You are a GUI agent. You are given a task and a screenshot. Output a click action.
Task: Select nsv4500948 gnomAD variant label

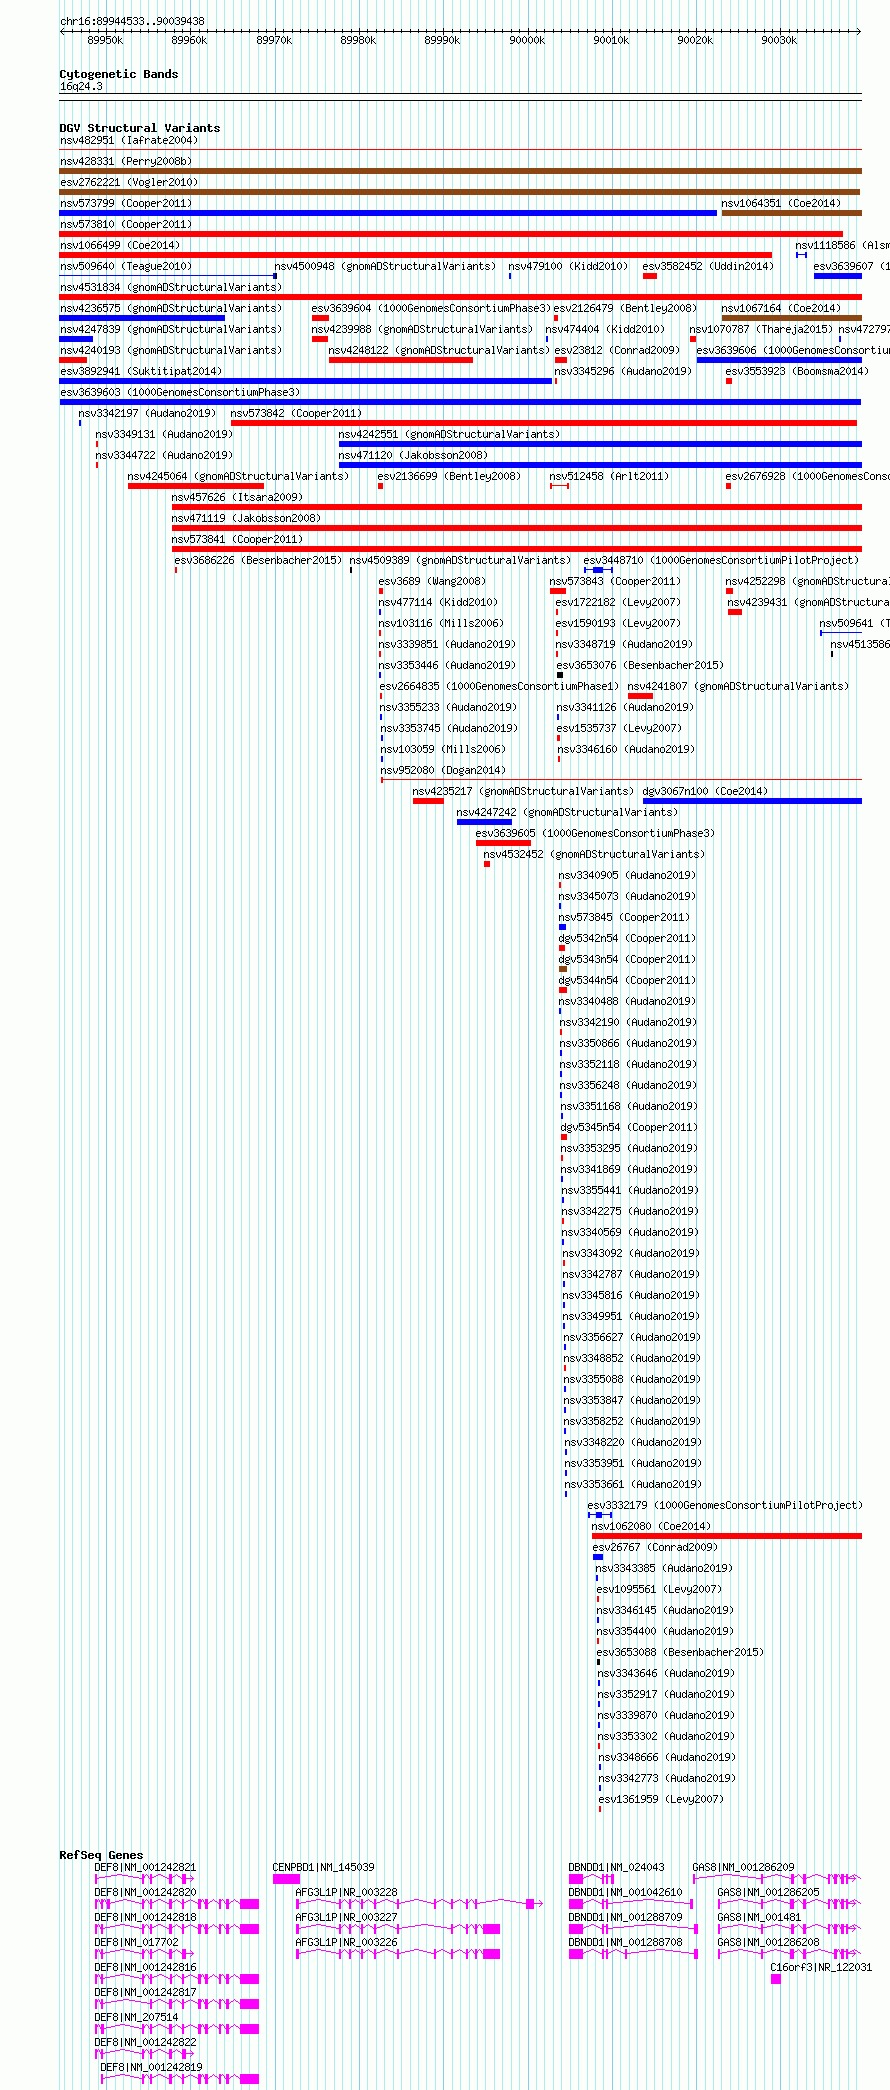[385, 266]
